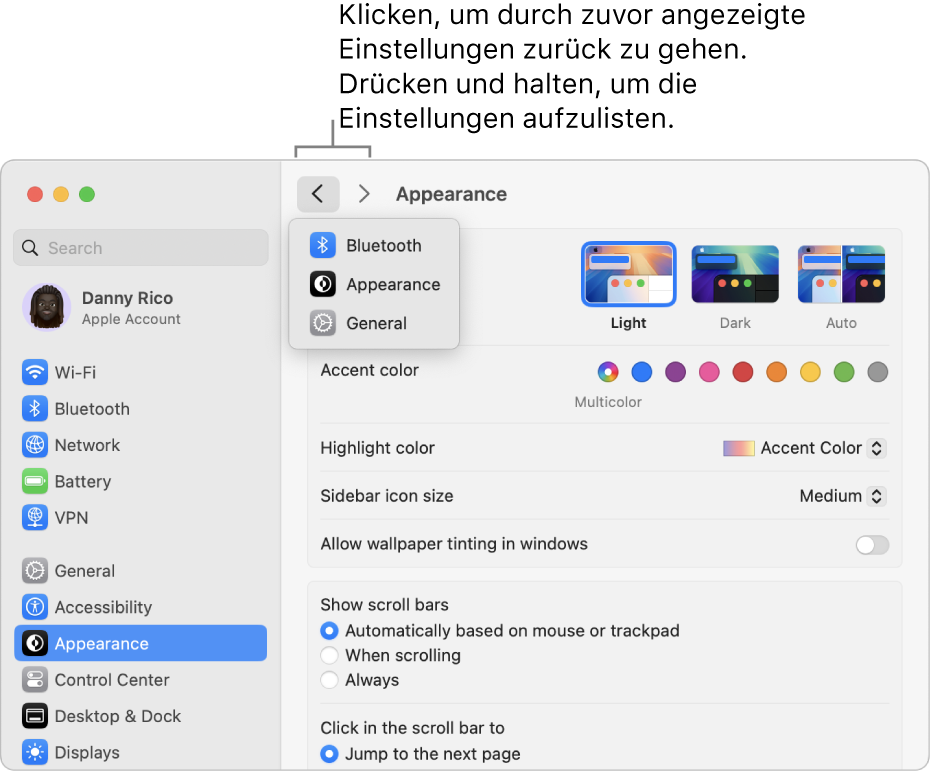Select Accessibility label in the sidebar
The width and height of the screenshot is (931, 774).
[103, 607]
